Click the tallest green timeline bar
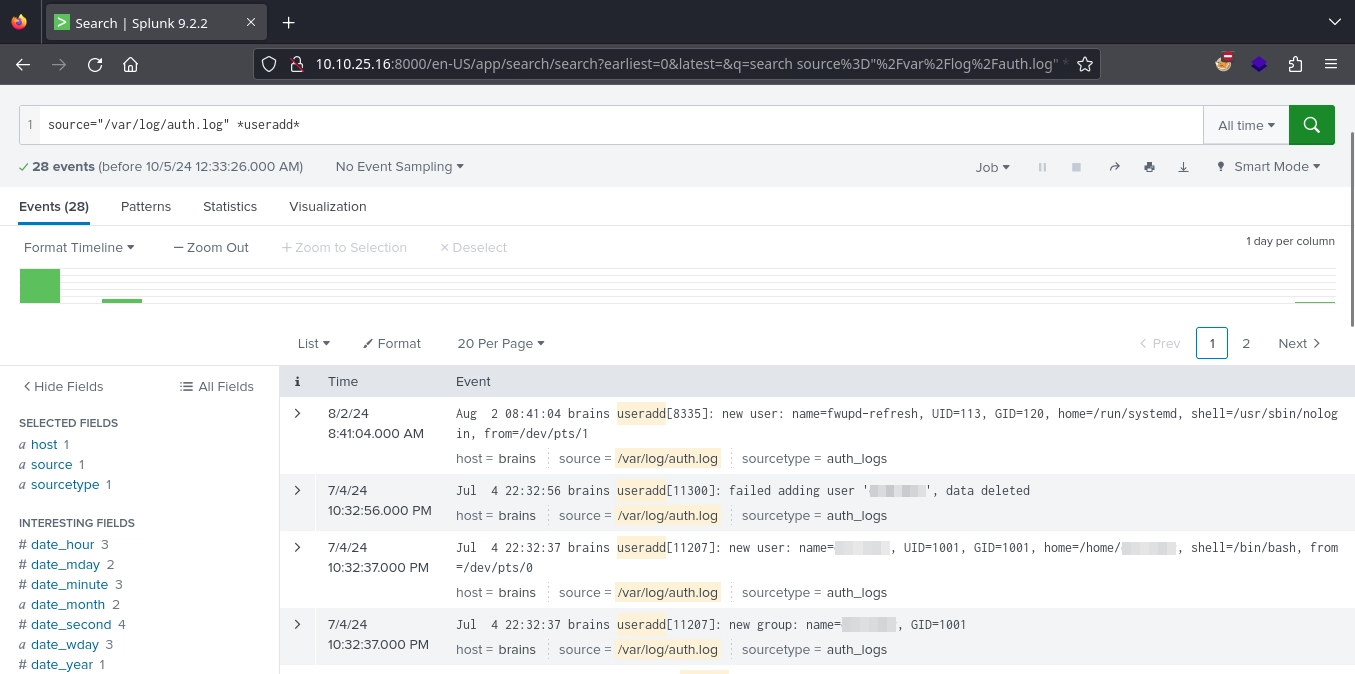 40,286
